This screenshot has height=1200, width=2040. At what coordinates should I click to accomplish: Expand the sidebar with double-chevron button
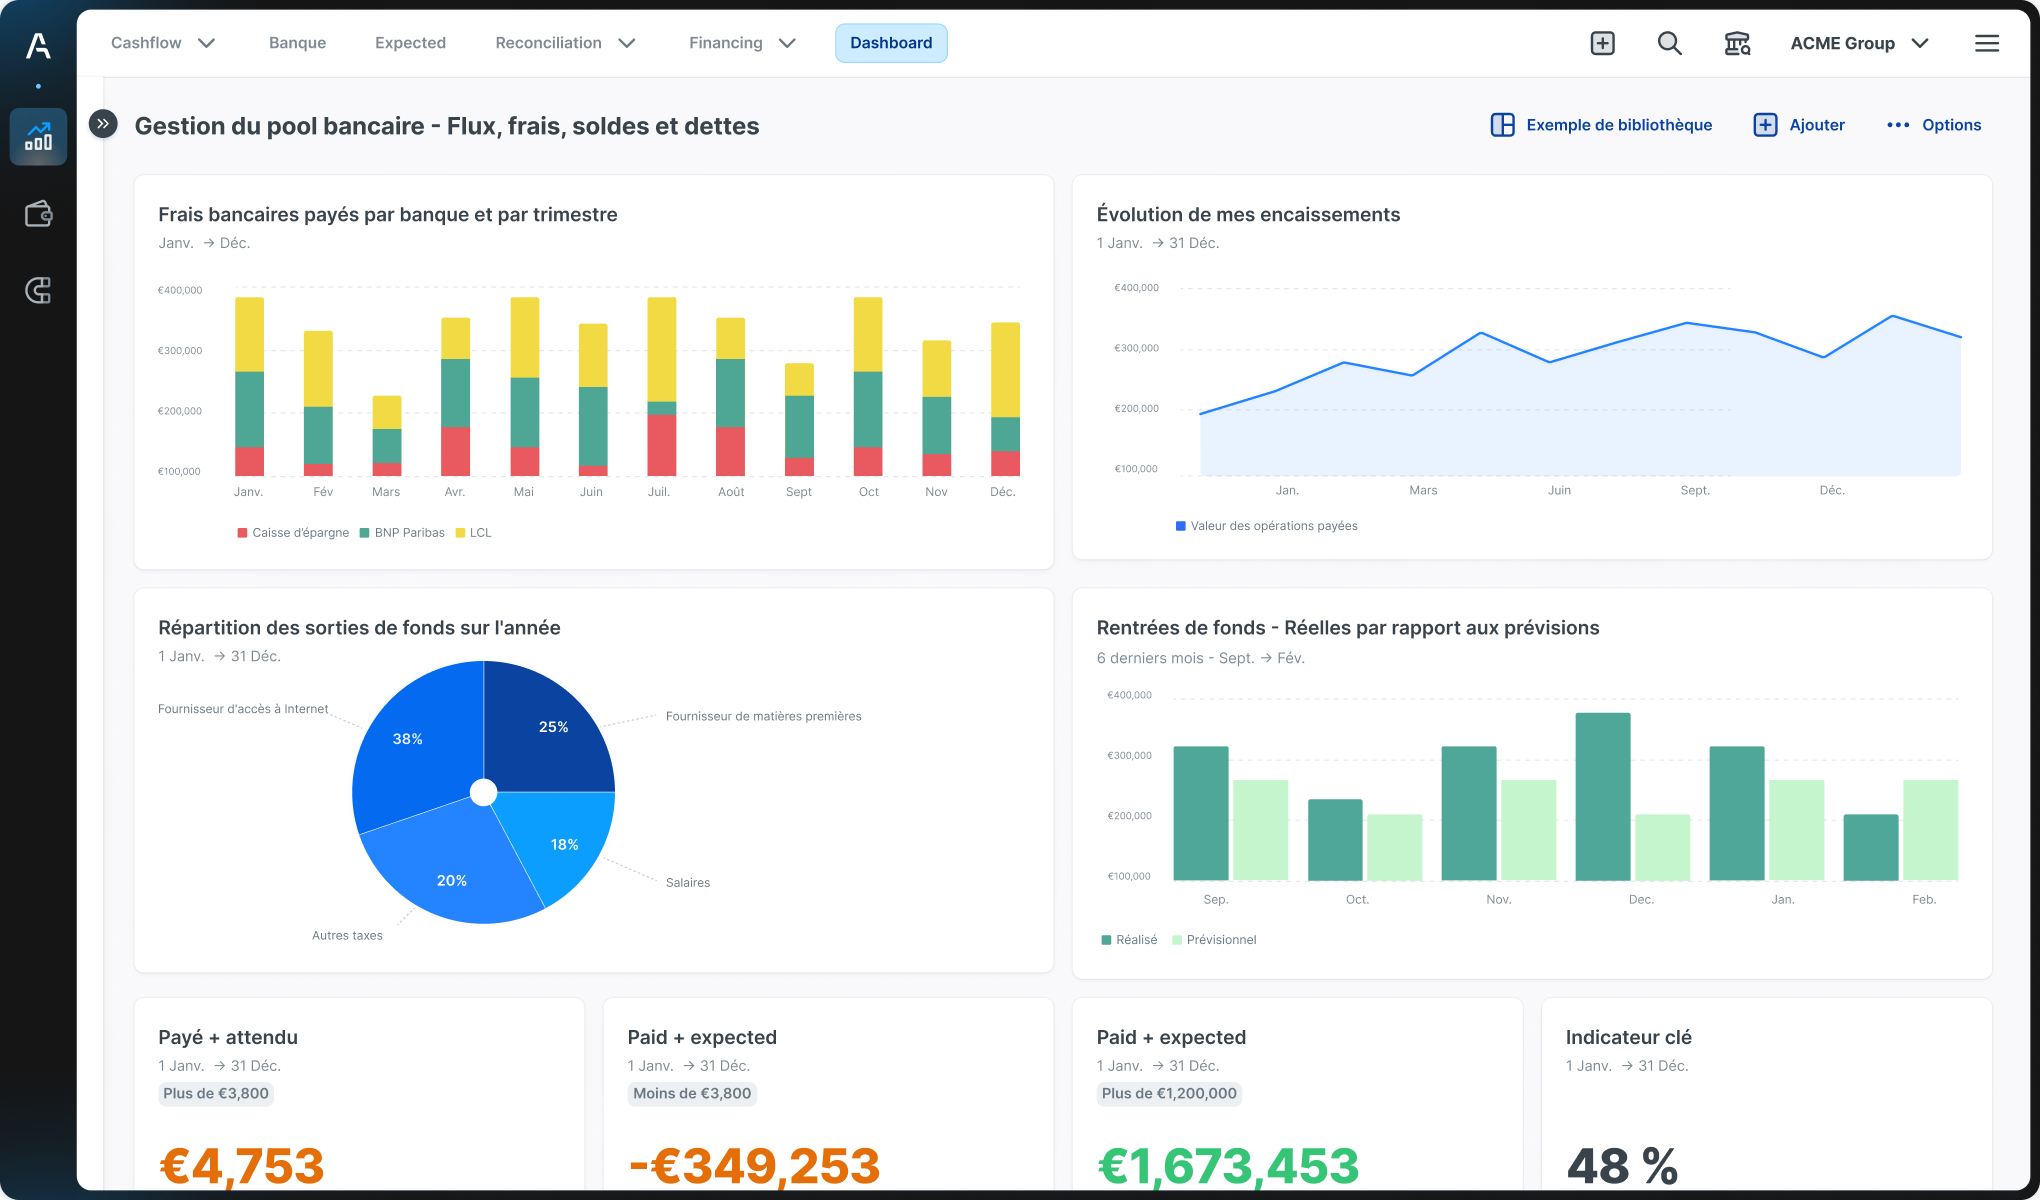[x=103, y=124]
